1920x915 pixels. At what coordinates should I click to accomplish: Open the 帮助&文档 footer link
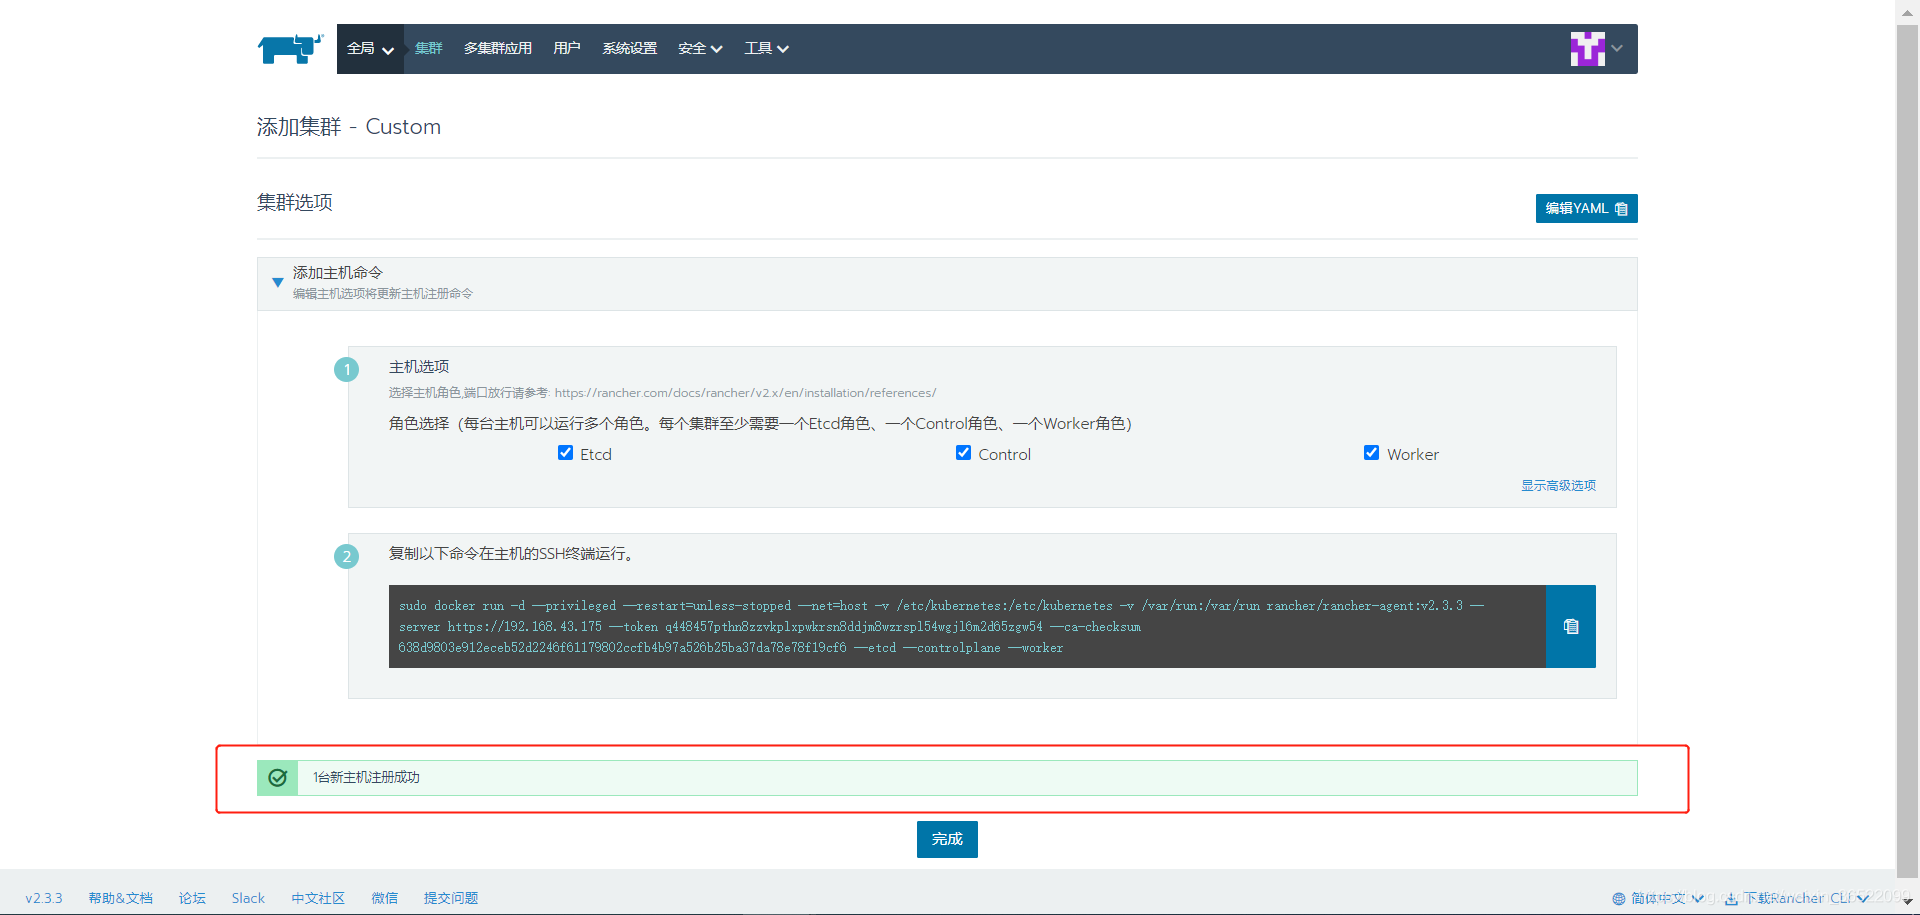pyautogui.click(x=121, y=898)
